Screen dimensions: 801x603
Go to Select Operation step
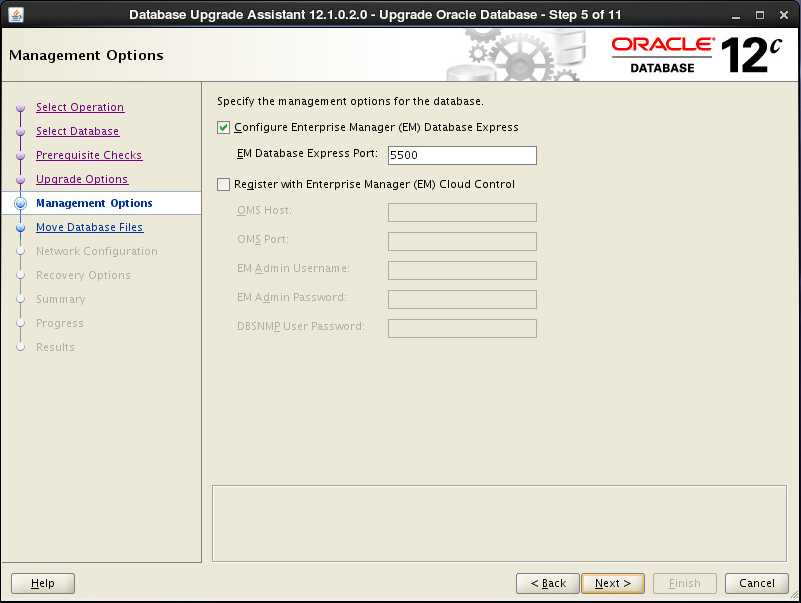80,107
